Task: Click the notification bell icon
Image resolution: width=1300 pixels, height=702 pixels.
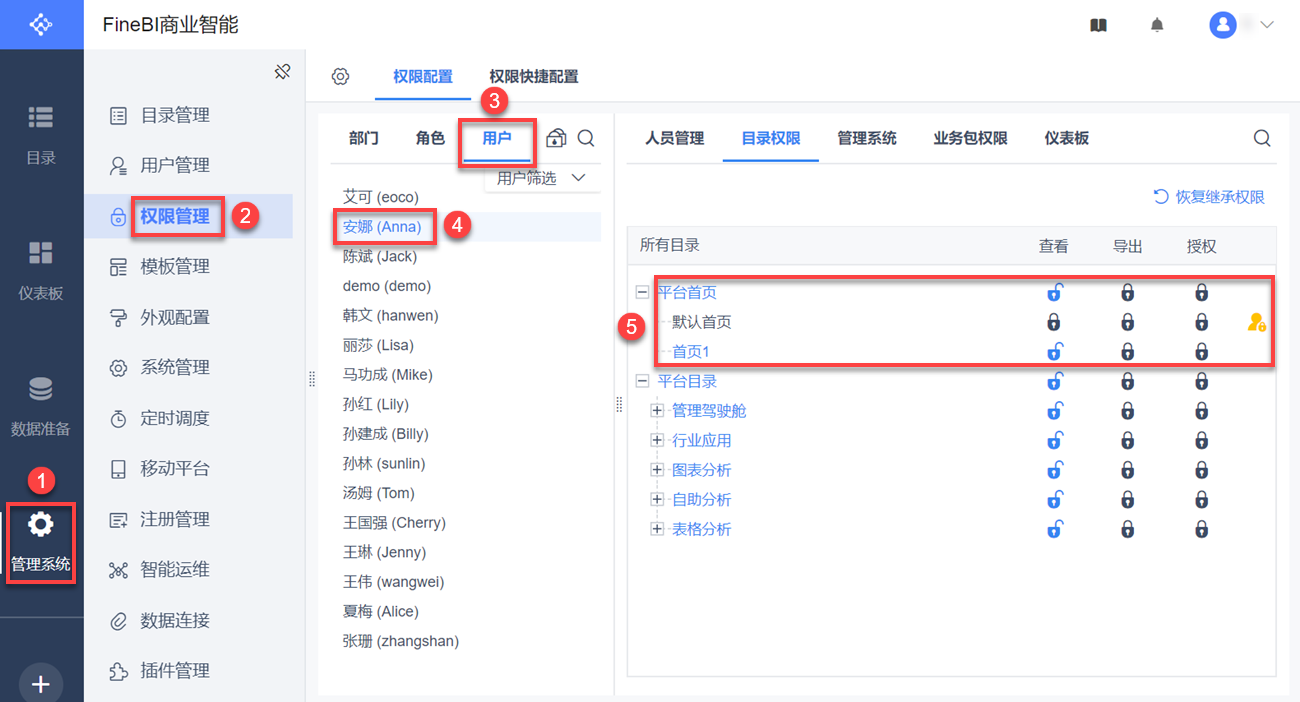Action: coord(1157,25)
